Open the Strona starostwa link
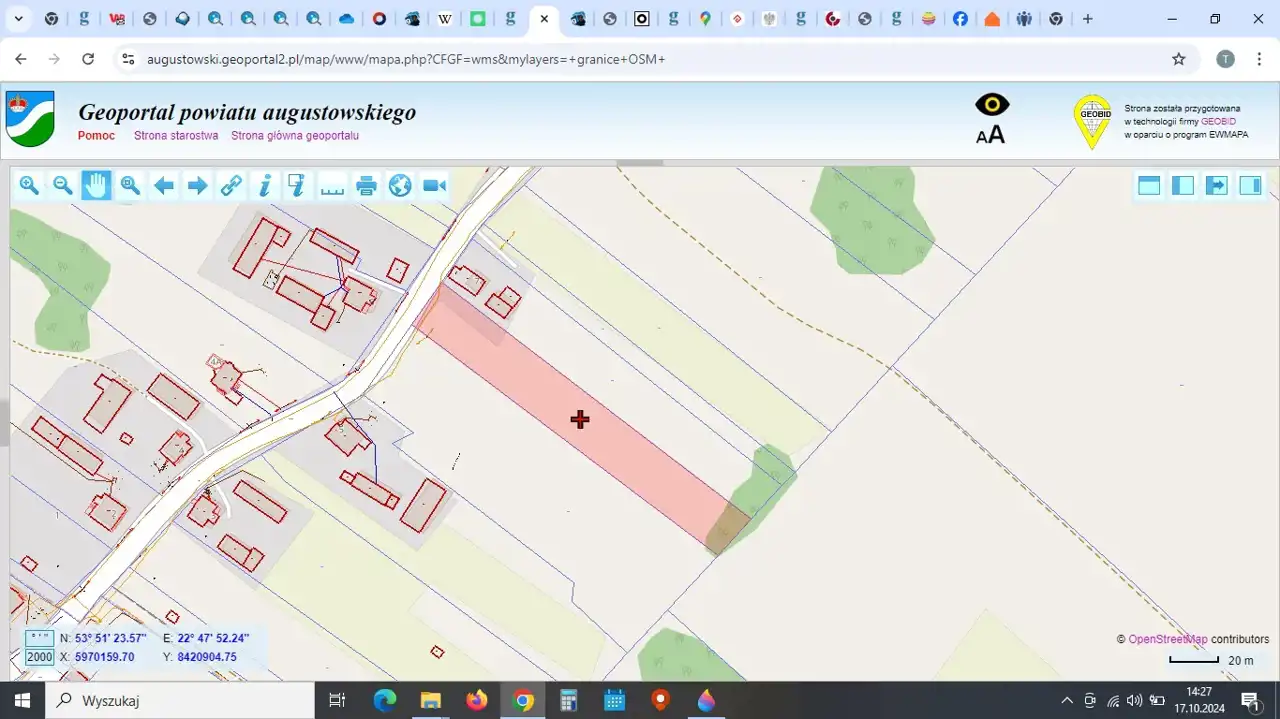The image size is (1280, 719). (176, 136)
